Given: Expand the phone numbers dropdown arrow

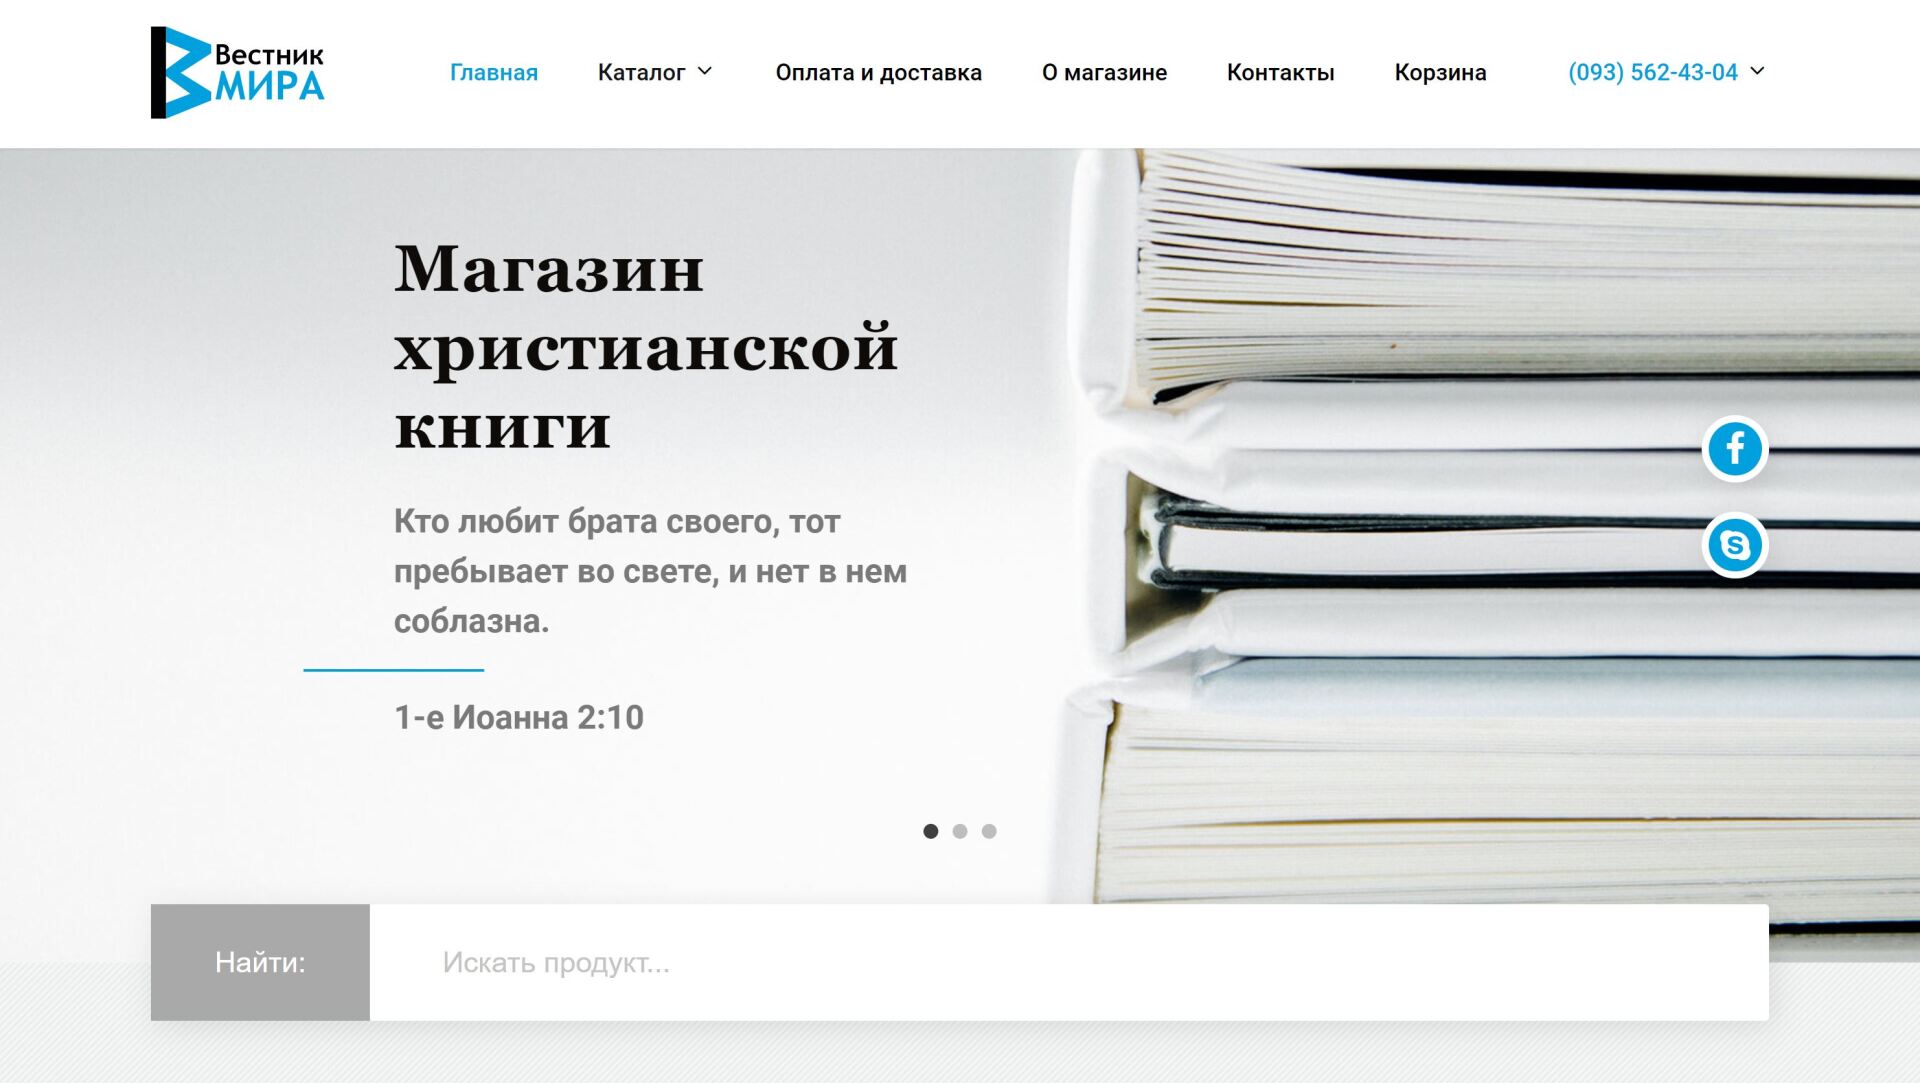Looking at the screenshot, I should click(x=1758, y=71).
